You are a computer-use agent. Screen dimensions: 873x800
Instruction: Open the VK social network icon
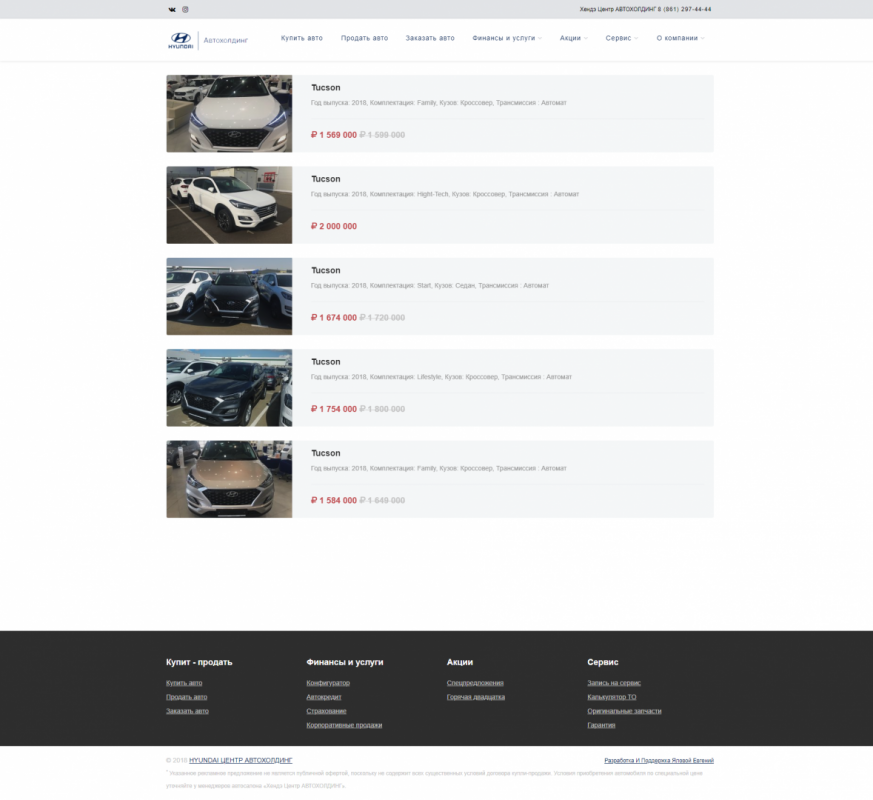tap(172, 9)
